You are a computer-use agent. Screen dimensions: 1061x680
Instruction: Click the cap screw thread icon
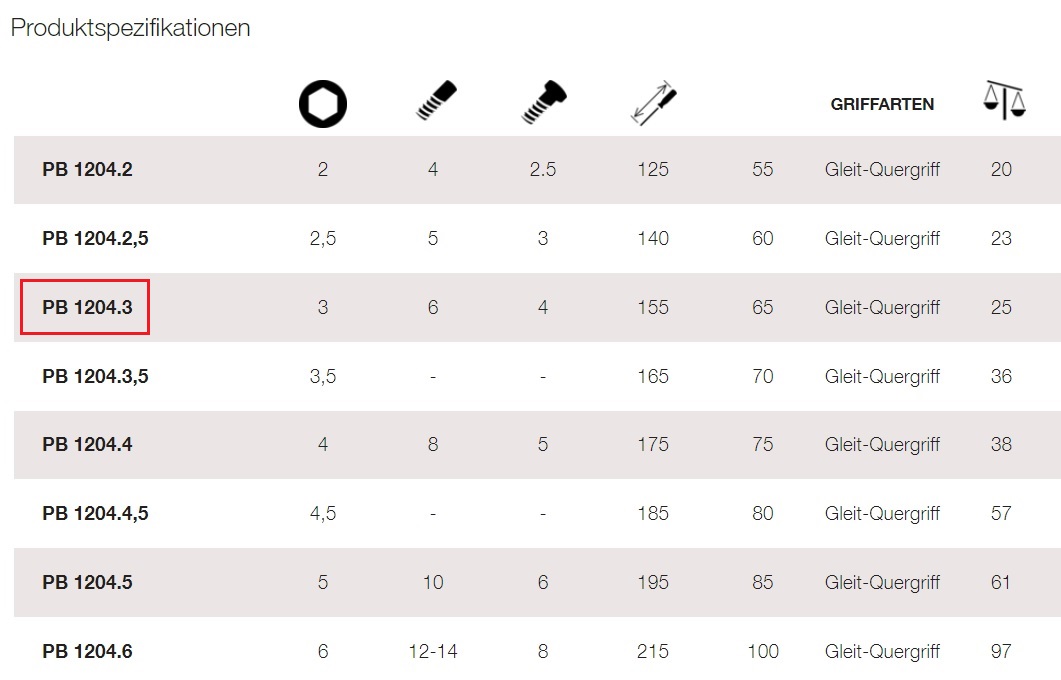[x=544, y=102]
